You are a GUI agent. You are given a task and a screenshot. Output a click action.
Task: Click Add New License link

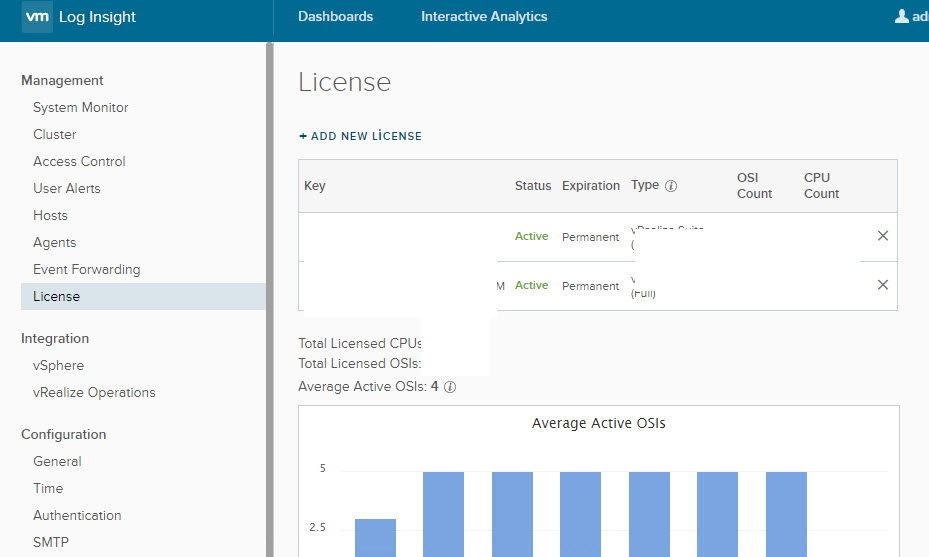click(x=360, y=136)
